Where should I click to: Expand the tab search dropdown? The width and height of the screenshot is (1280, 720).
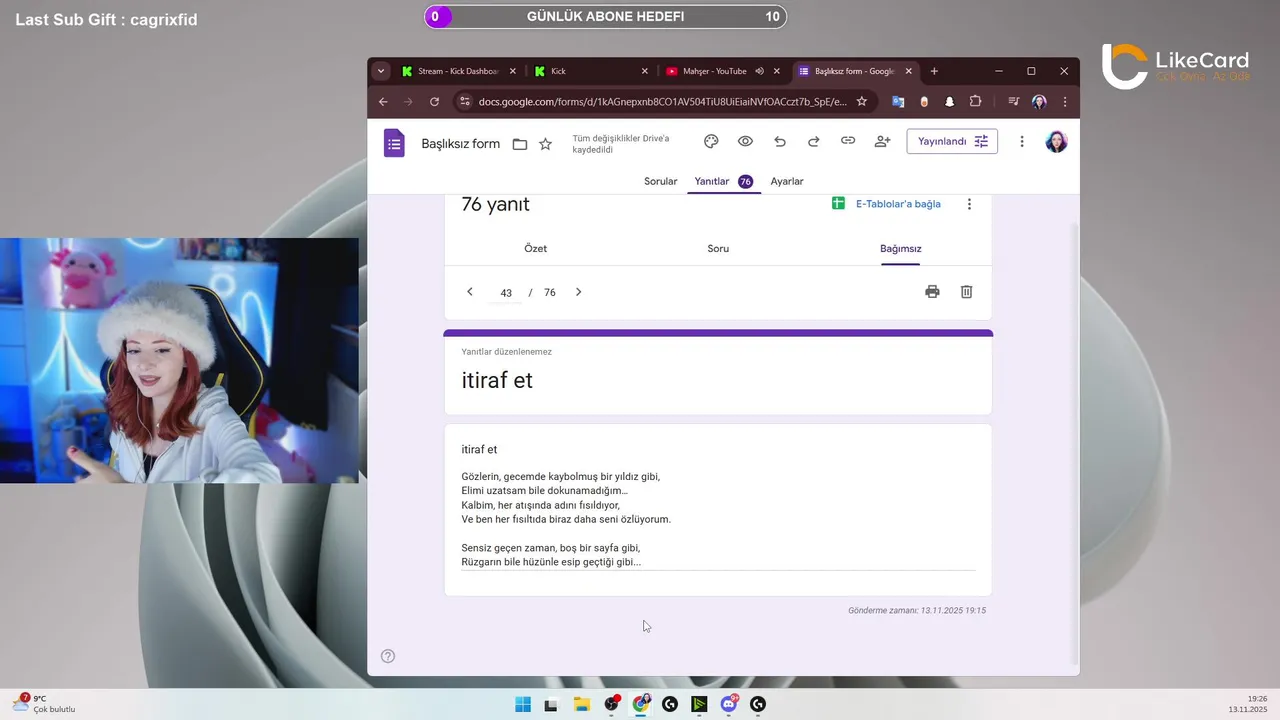[x=381, y=71]
